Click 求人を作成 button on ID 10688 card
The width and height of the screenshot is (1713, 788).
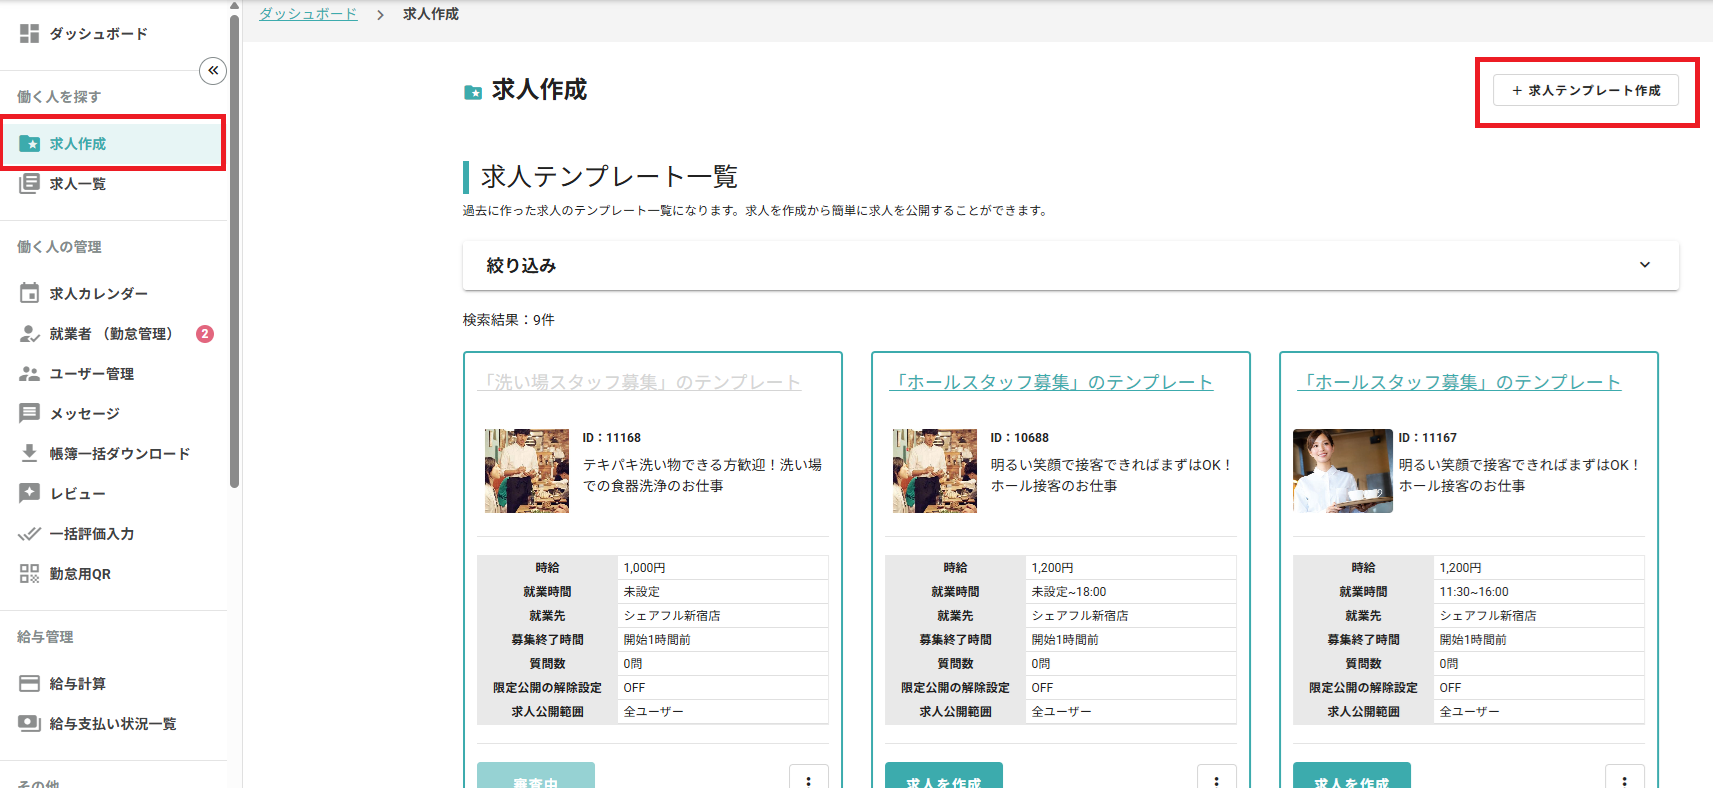pos(943,776)
